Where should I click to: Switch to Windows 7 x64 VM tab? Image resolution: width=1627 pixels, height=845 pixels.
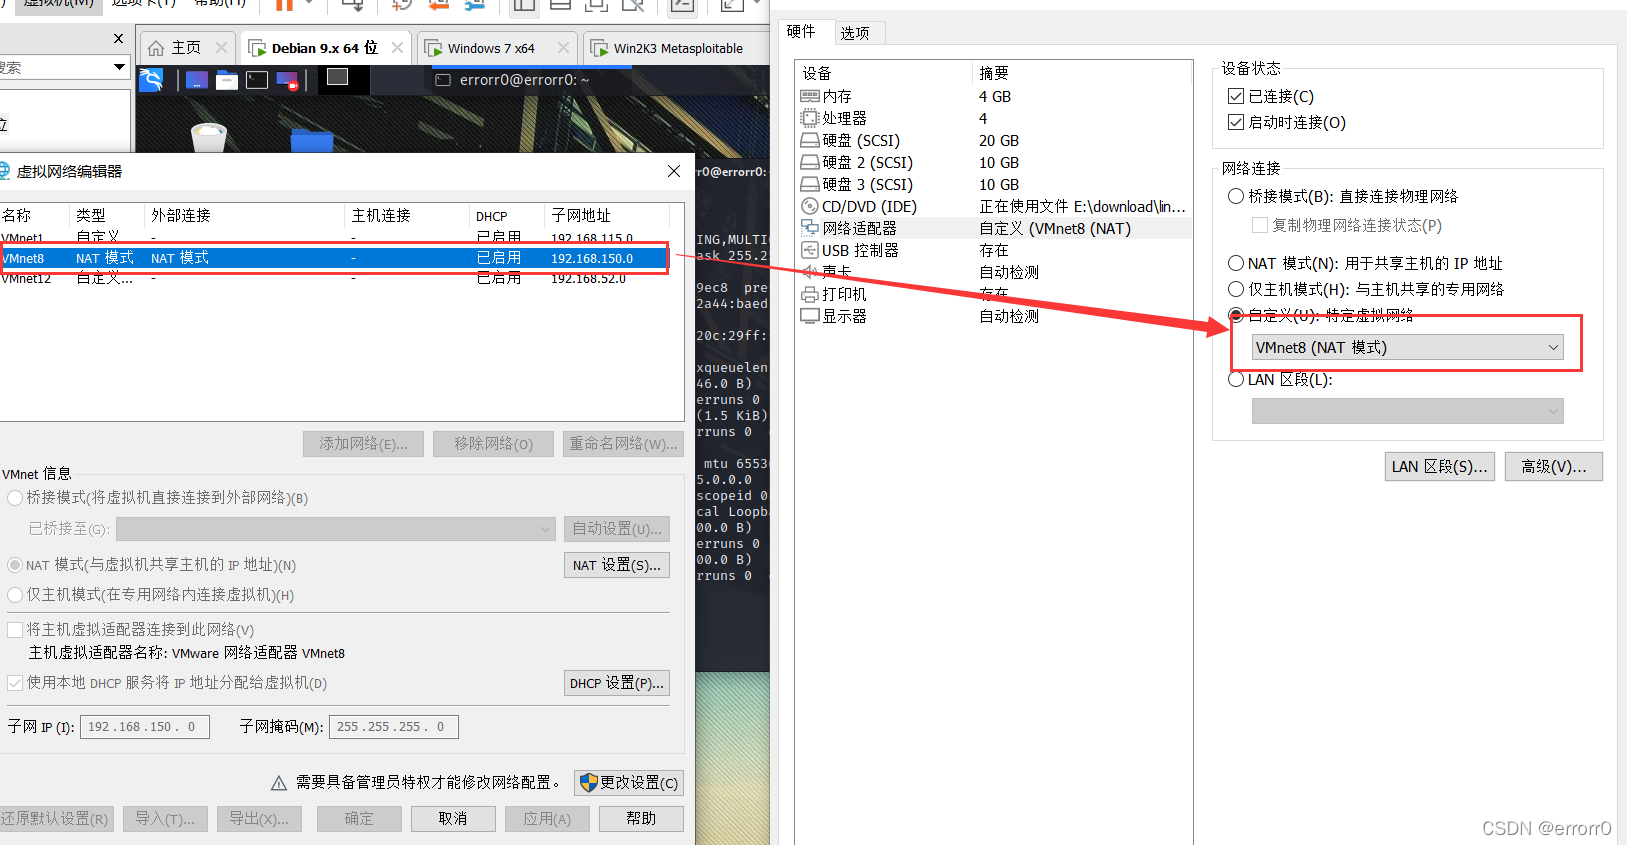(491, 48)
